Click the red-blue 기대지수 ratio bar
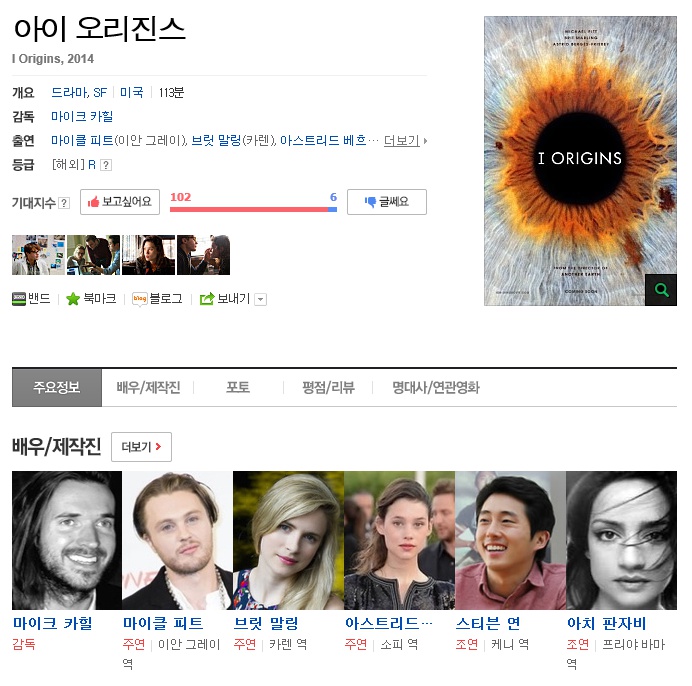This screenshot has width=692, height=686. pyautogui.click(x=253, y=209)
